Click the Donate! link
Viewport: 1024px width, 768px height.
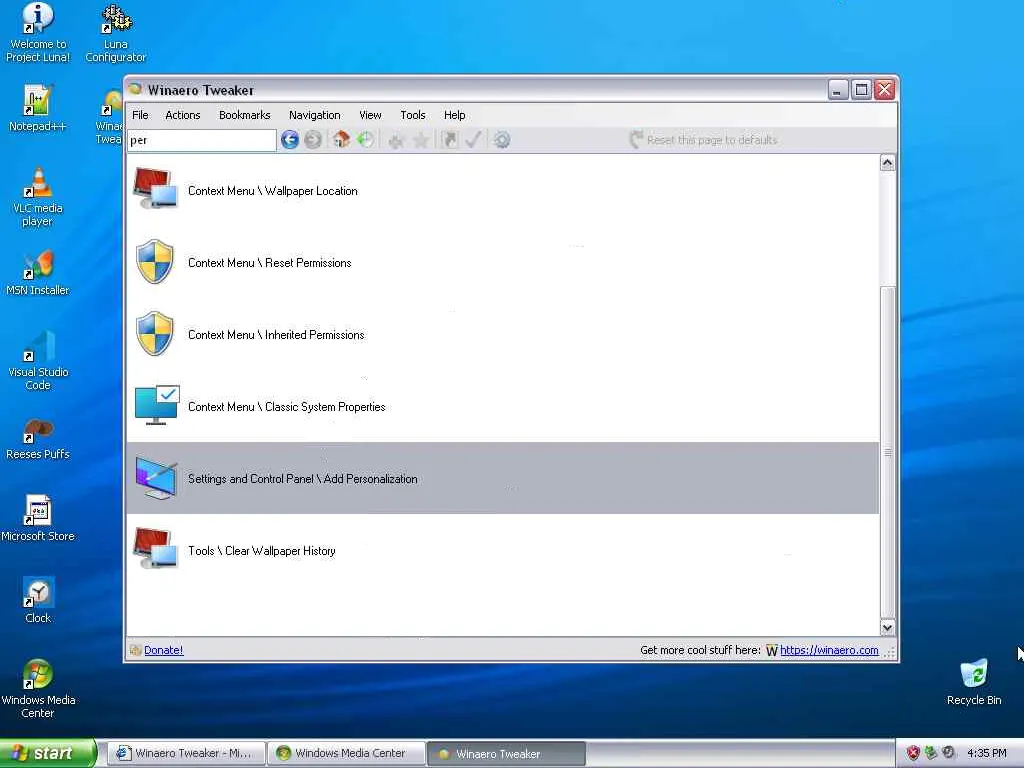(163, 650)
